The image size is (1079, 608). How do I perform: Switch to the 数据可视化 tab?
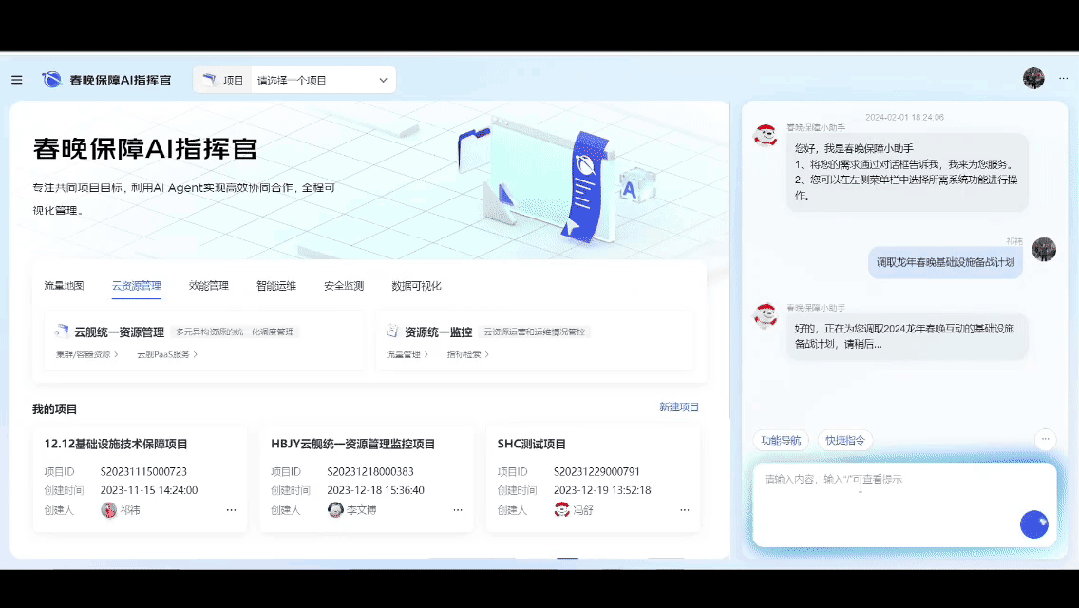pyautogui.click(x=415, y=286)
